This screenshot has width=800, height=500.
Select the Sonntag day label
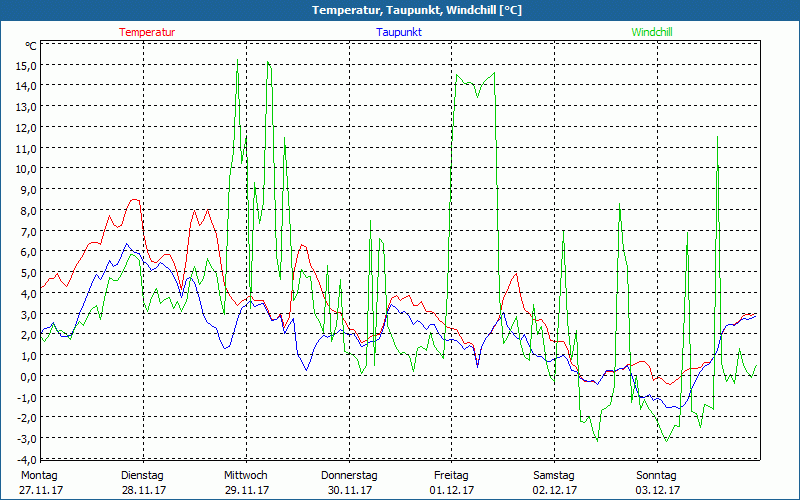pyautogui.click(x=656, y=475)
